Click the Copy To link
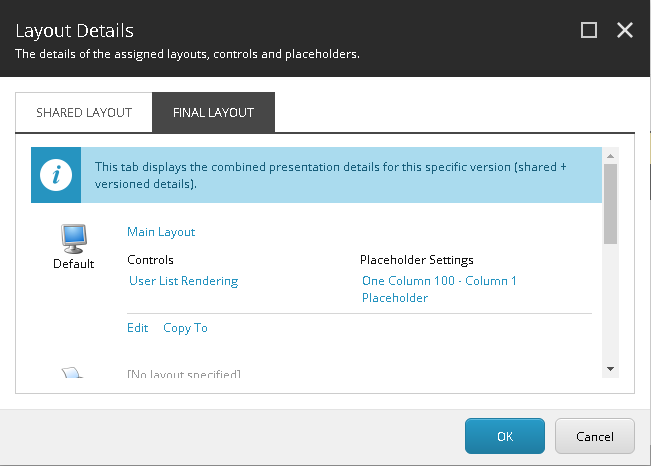Screen dimensions: 651x466 185,328
